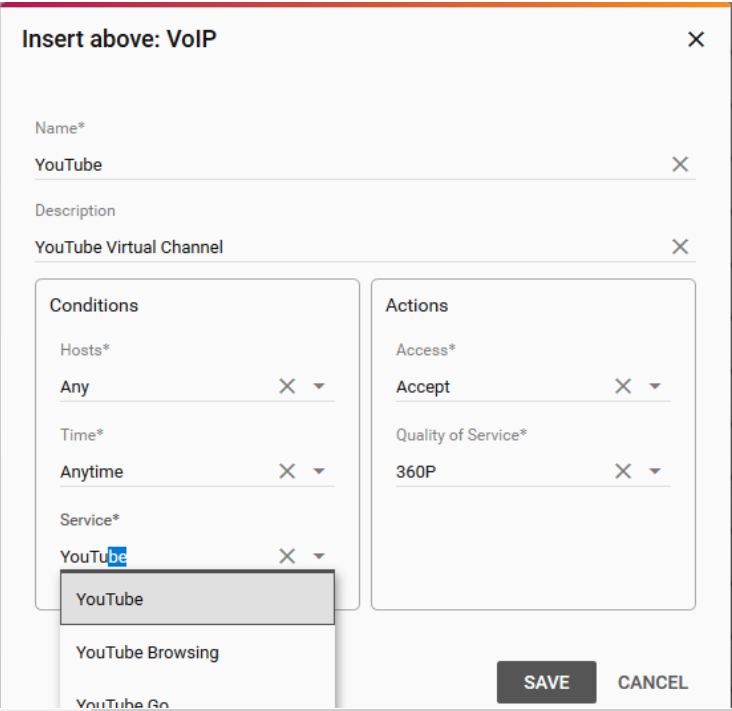
Task: Clear the Time selection
Action: tap(287, 471)
